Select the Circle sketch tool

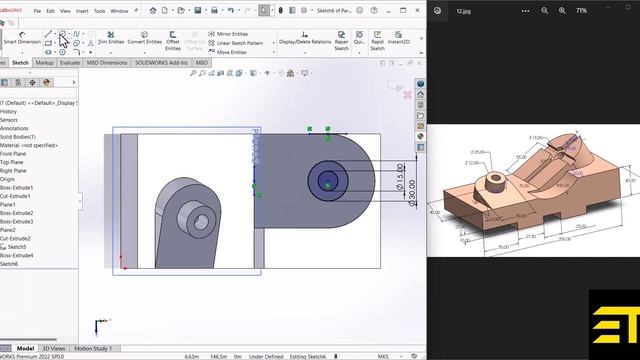click(x=62, y=34)
